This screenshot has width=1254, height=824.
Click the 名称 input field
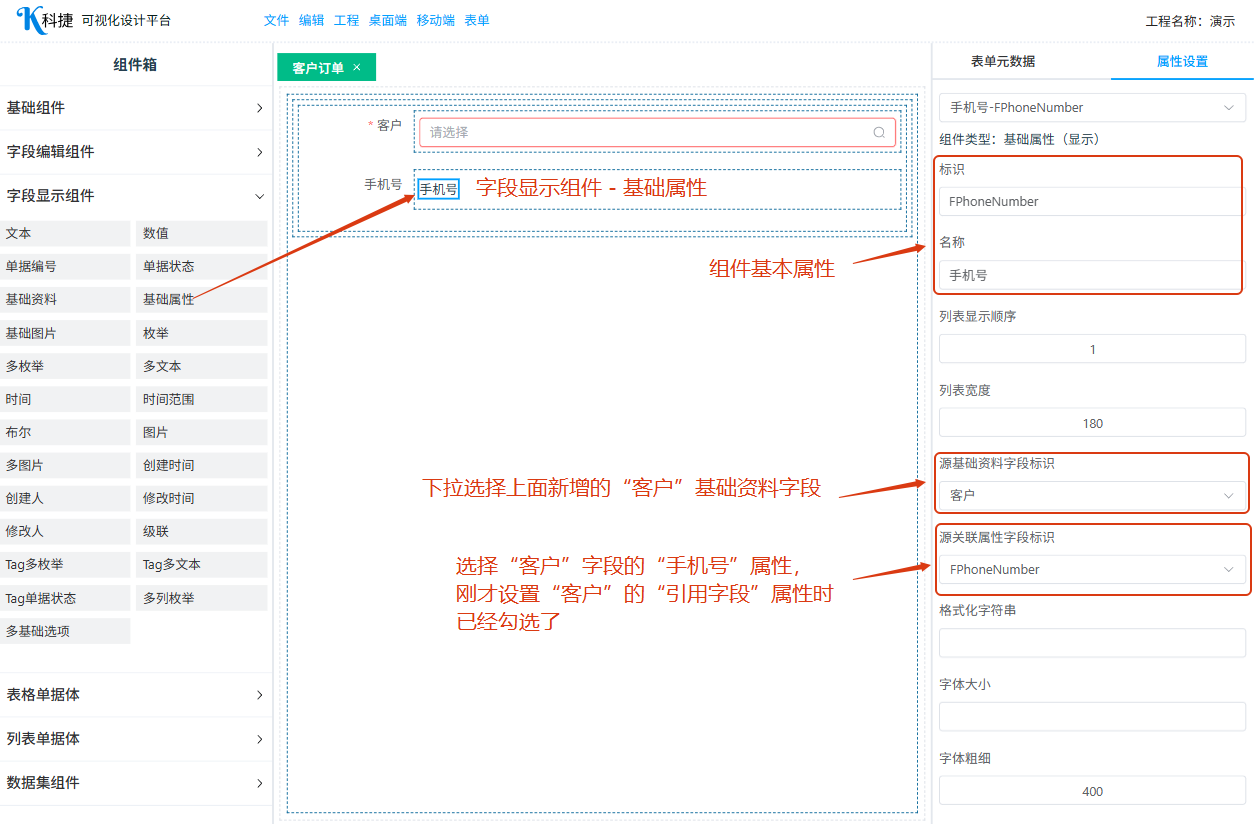pyautogui.click(x=1092, y=275)
